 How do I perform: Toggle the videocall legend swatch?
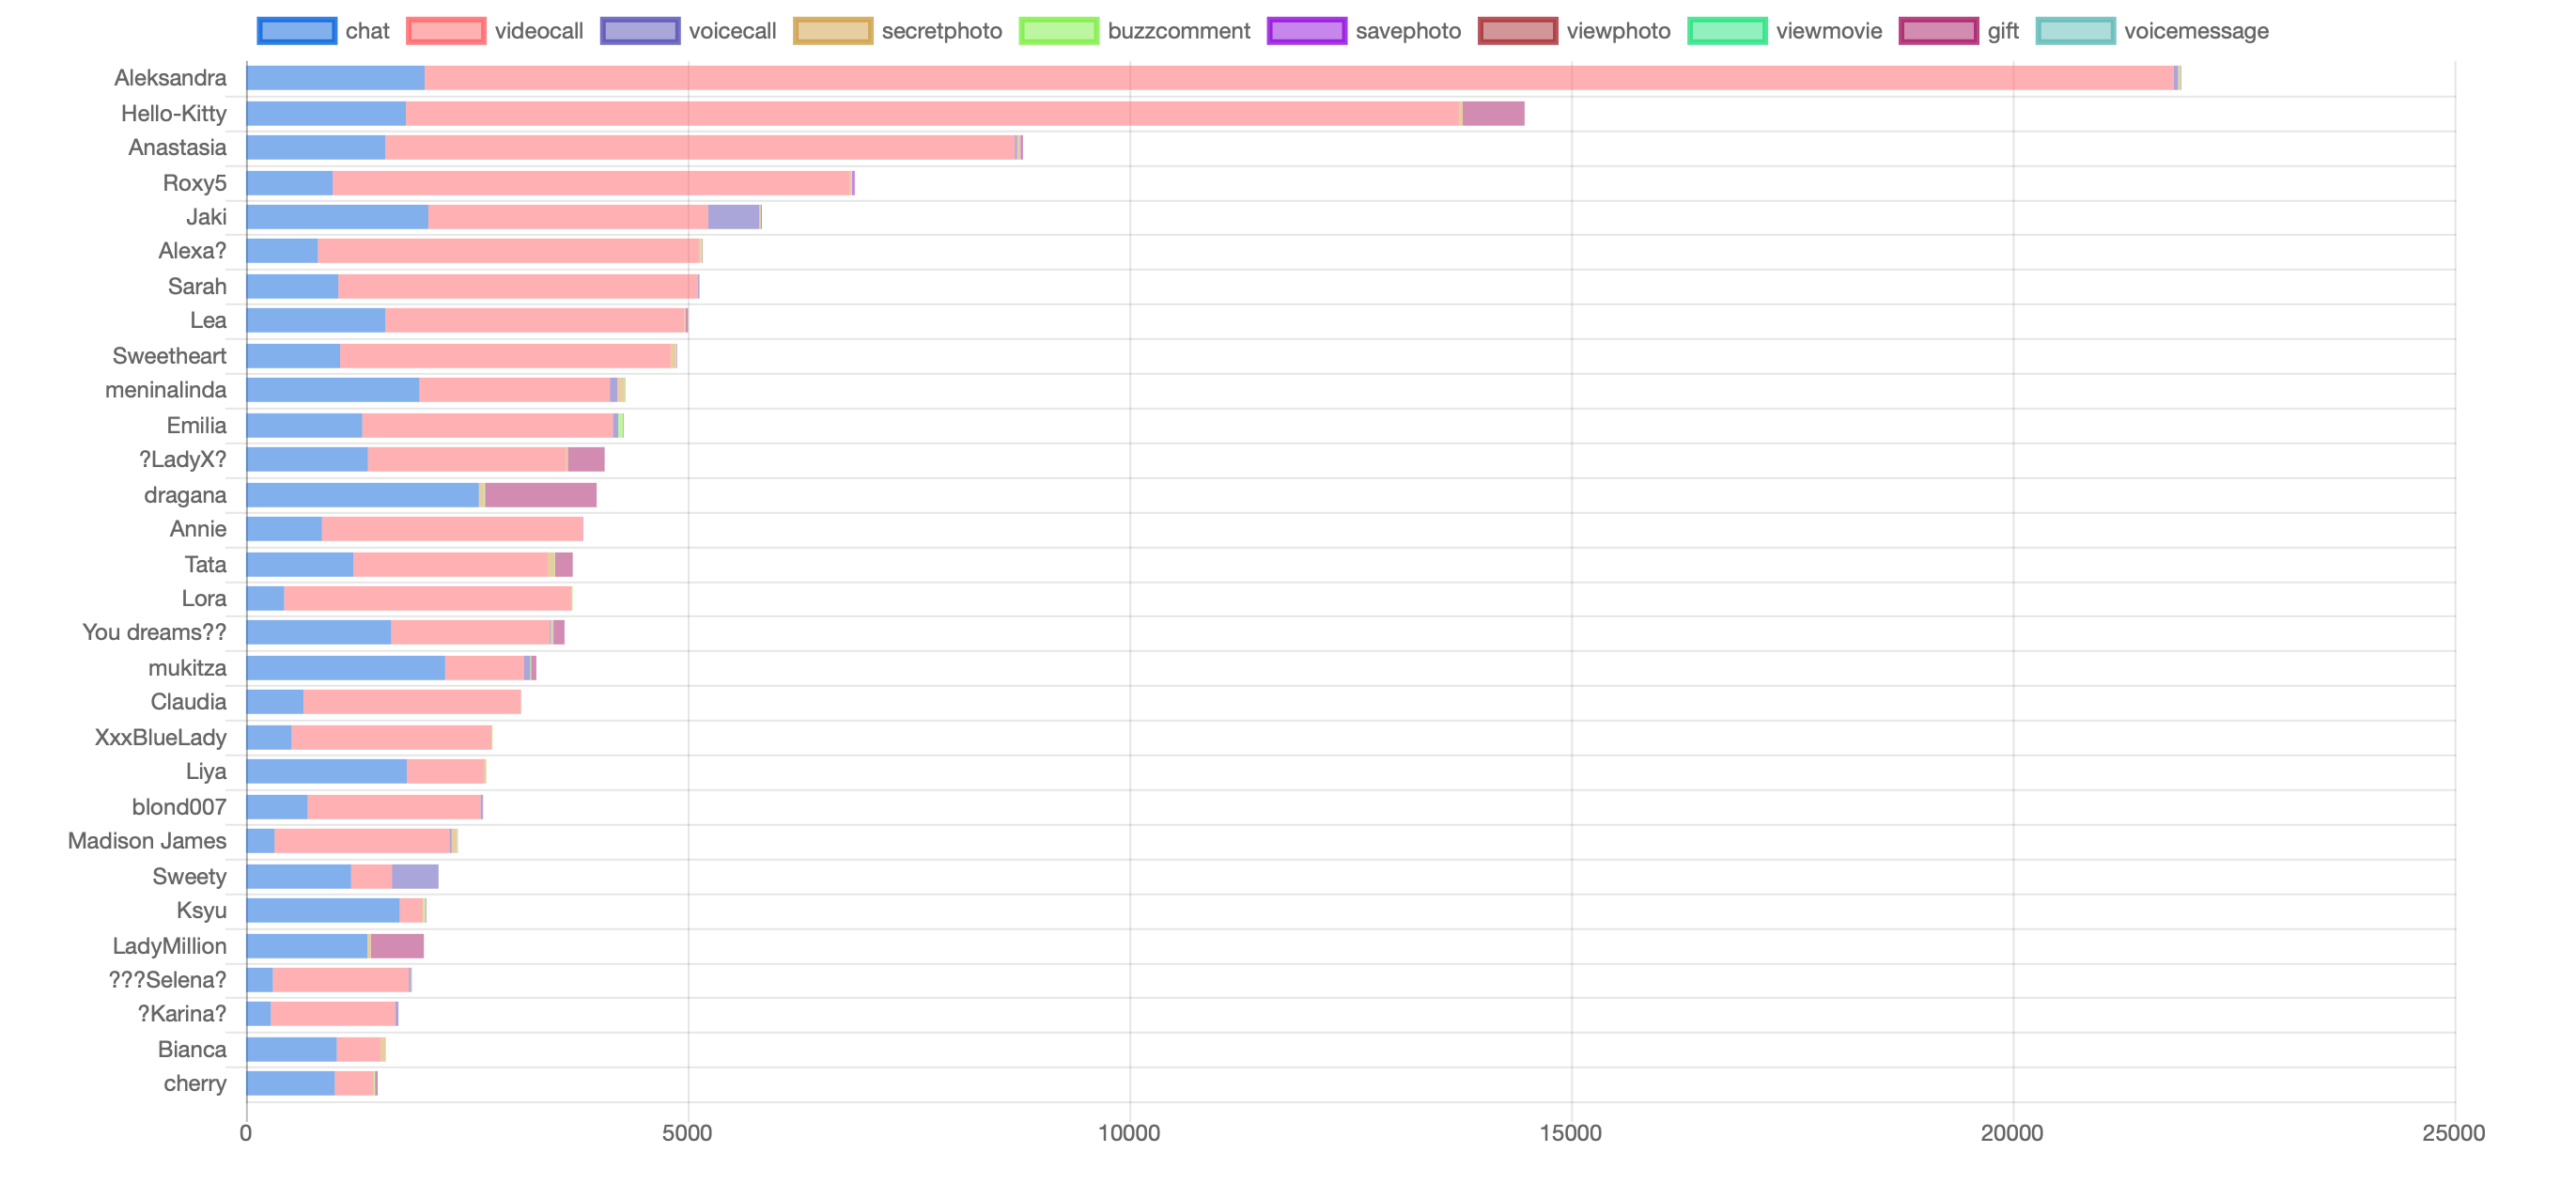(446, 31)
